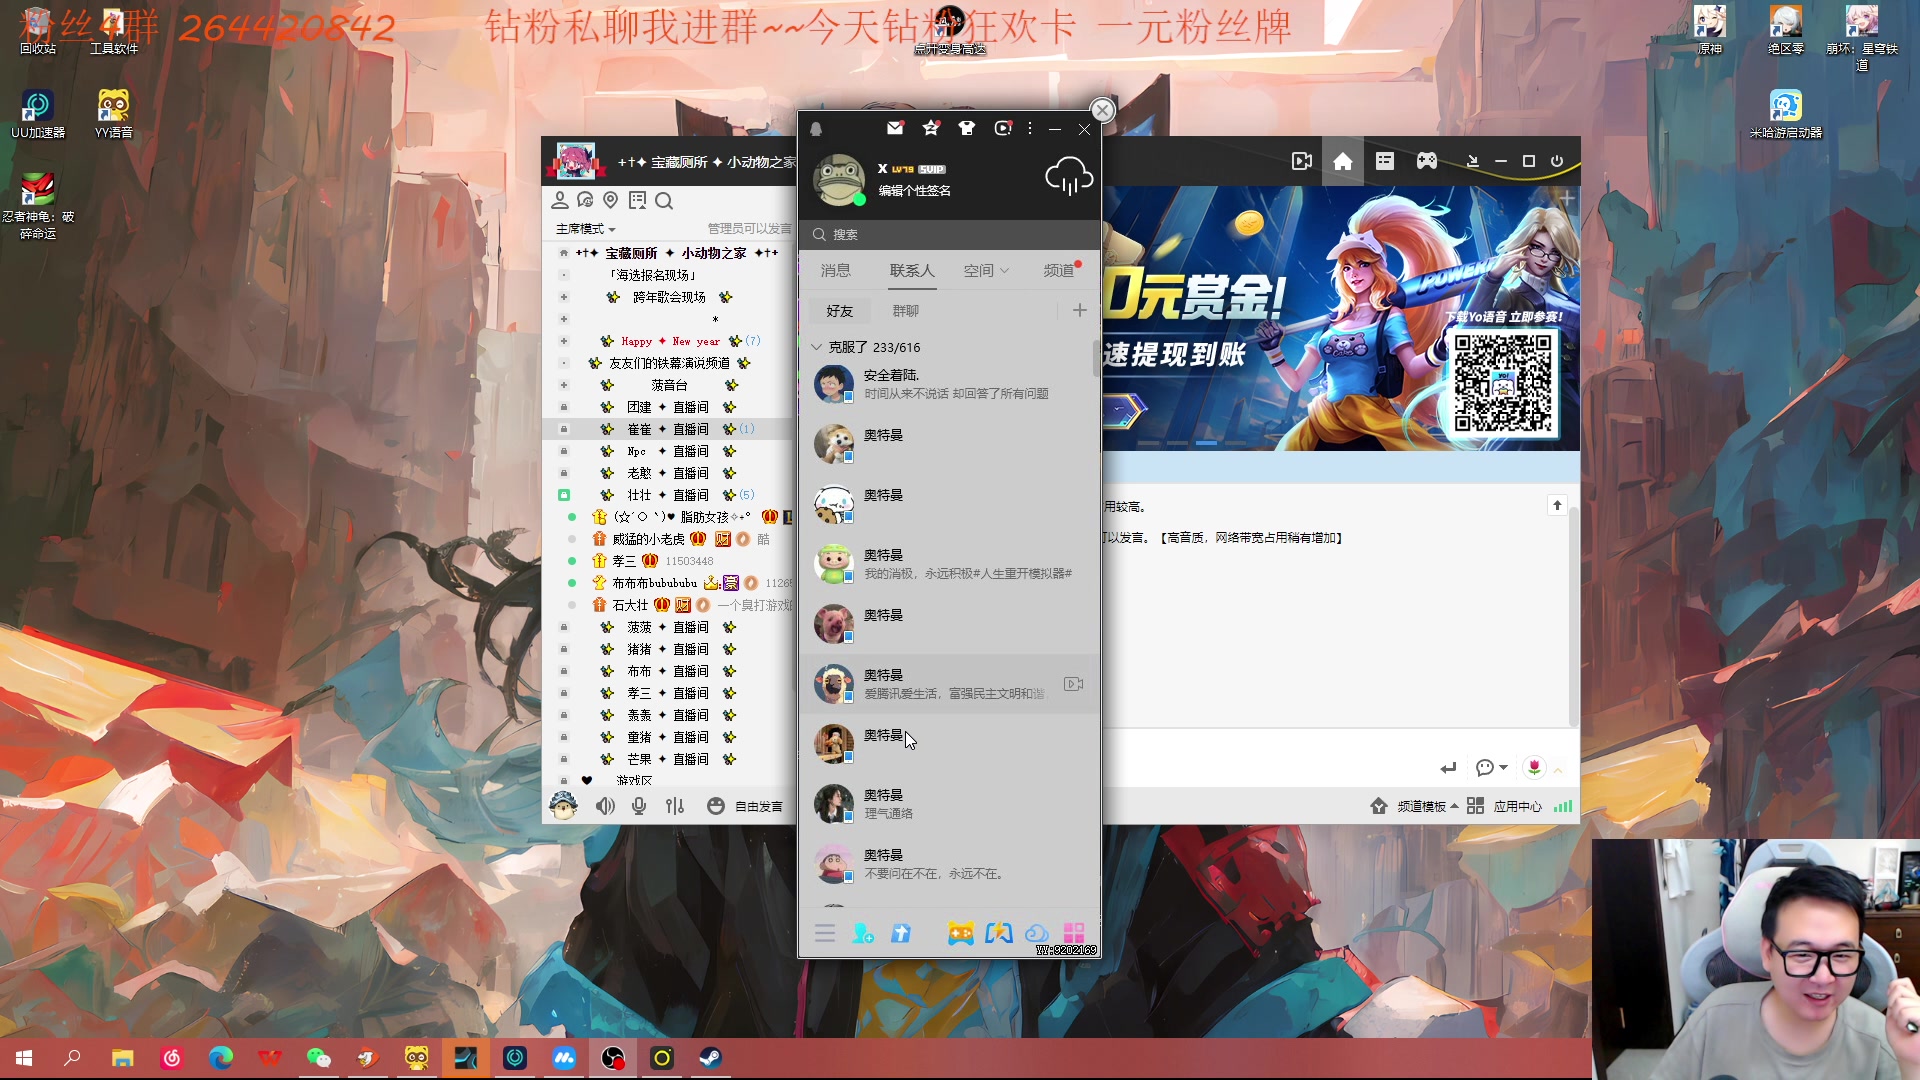This screenshot has width=1920, height=1080.
Task: Collapse the 克服了 233/616 friend group
Action: click(x=817, y=347)
